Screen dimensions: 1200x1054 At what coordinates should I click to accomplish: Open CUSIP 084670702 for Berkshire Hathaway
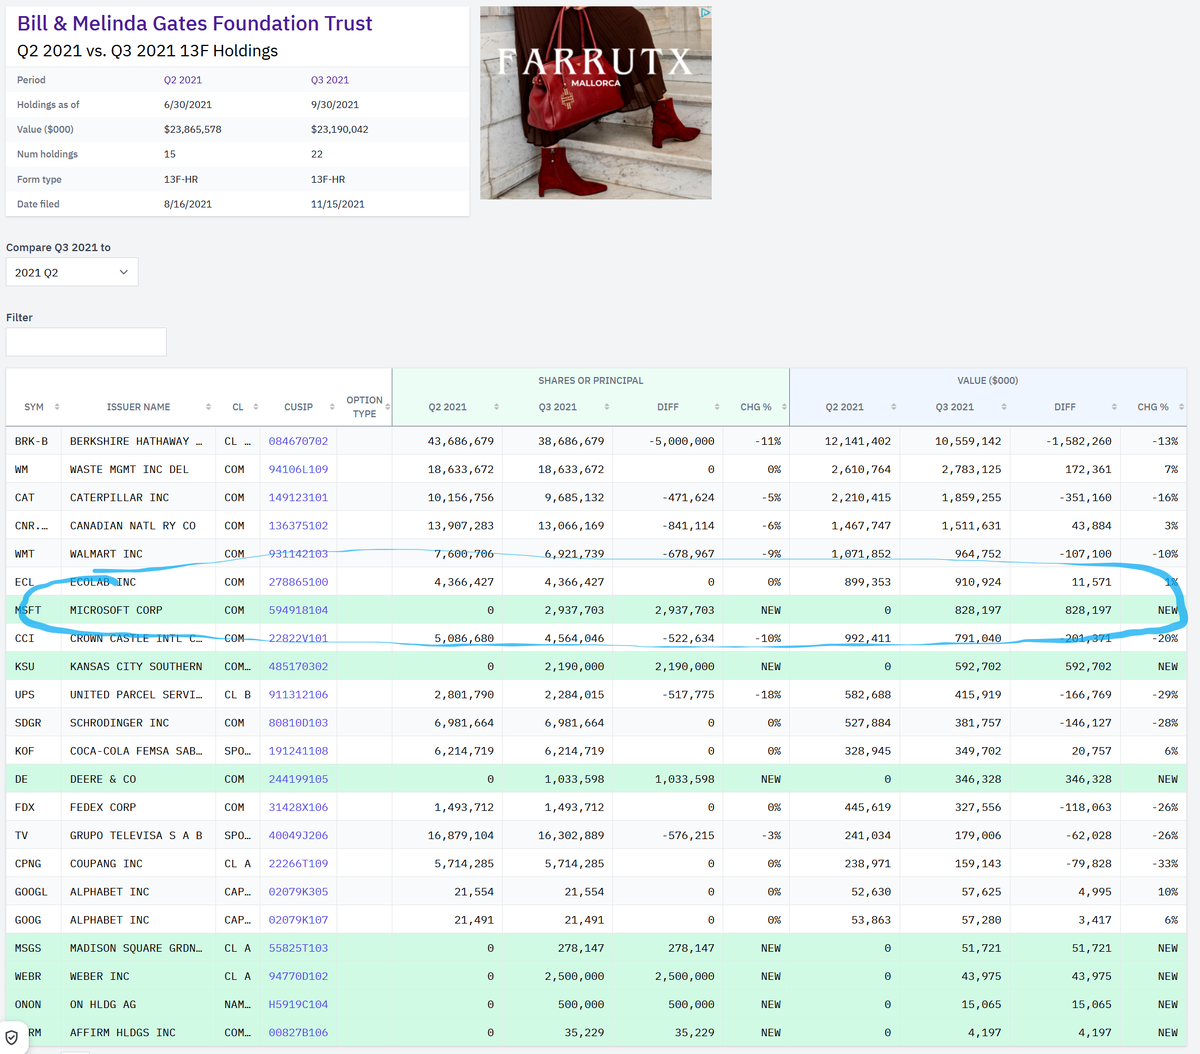point(298,441)
